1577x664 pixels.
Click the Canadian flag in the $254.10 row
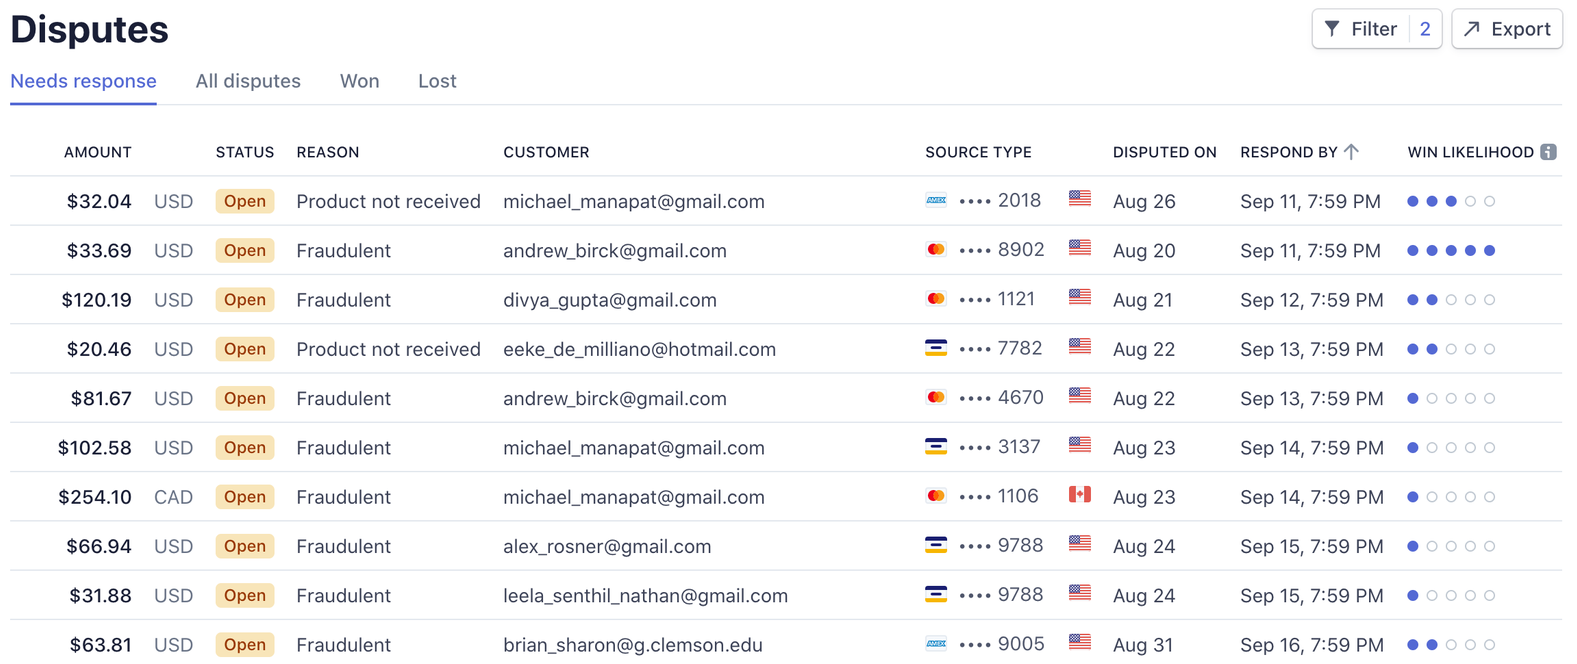click(1080, 494)
